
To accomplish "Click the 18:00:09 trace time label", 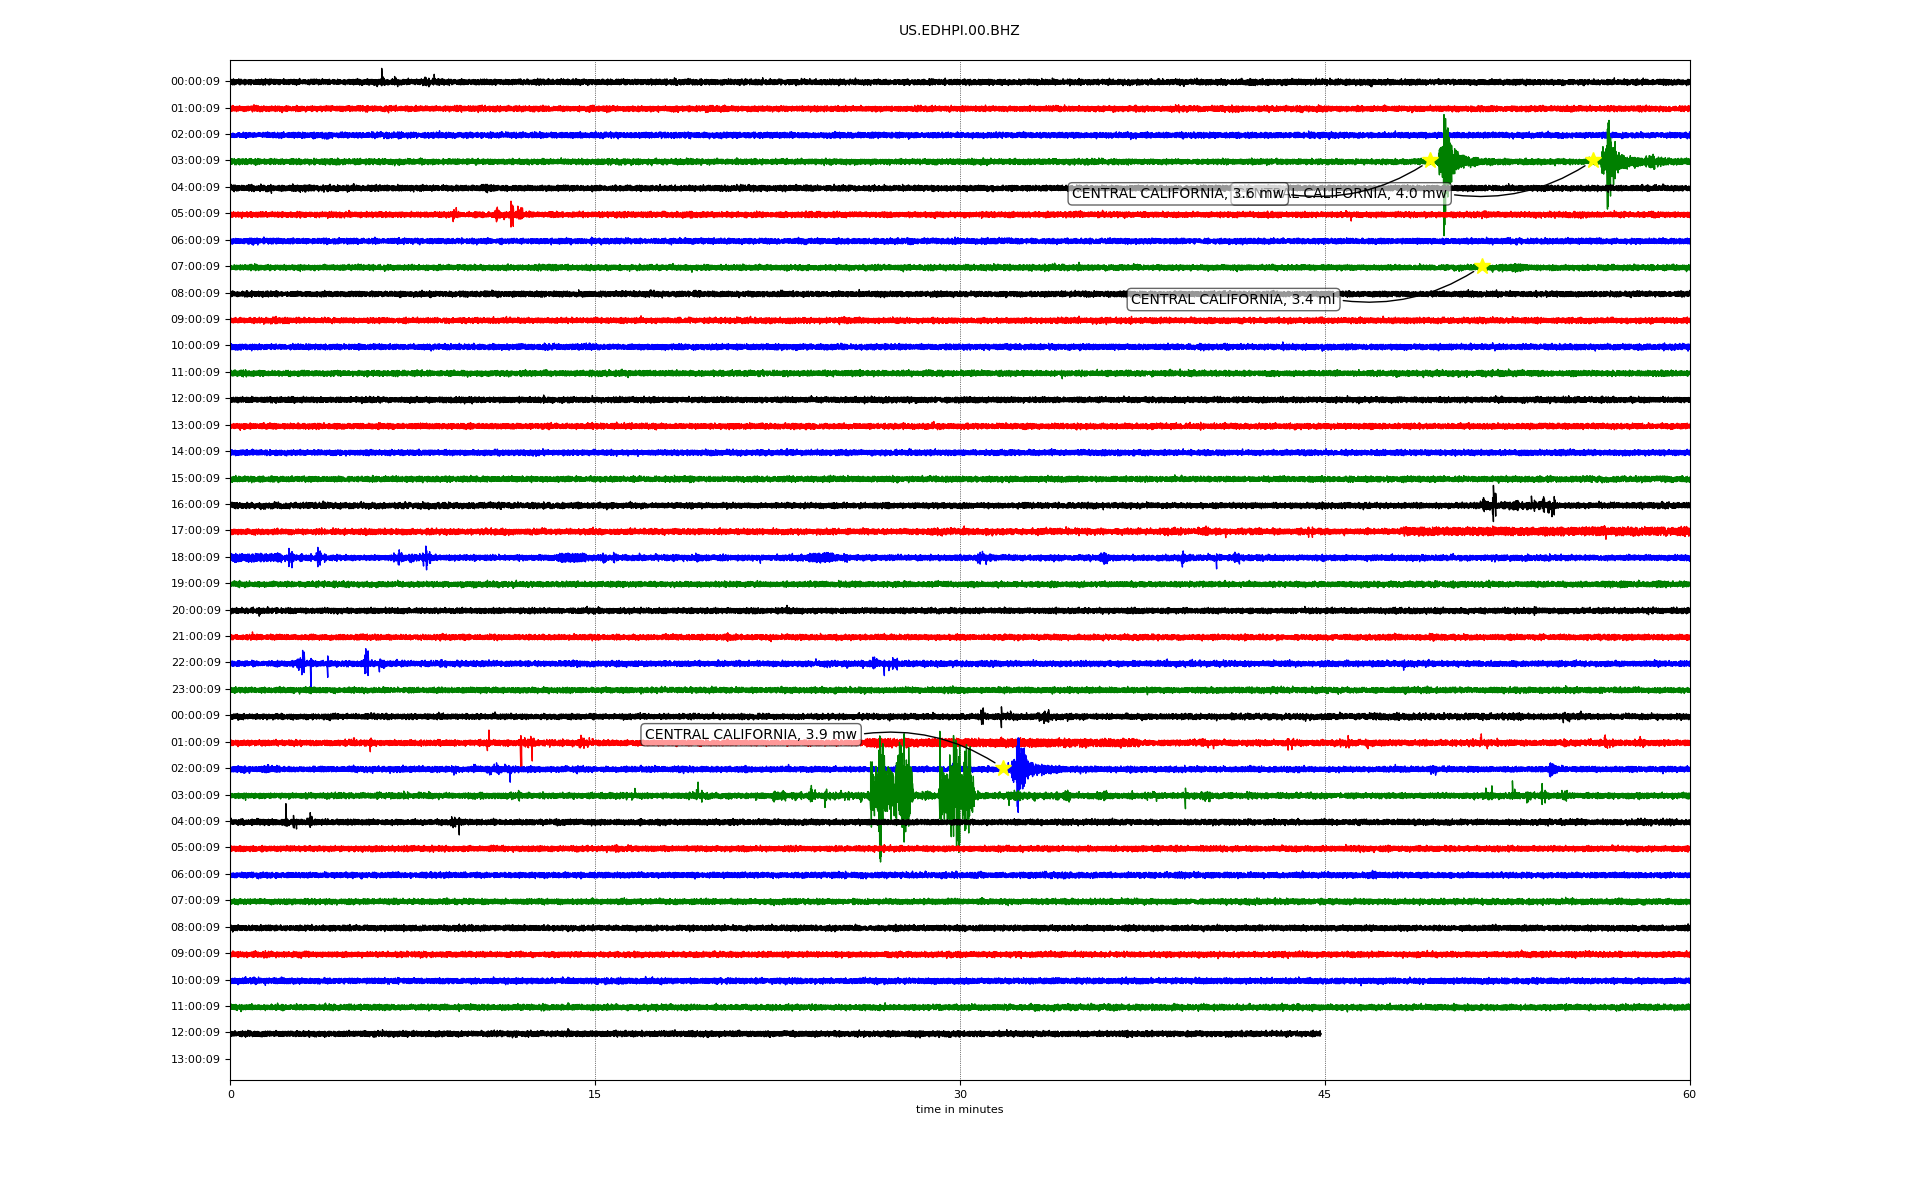I will (195, 557).
